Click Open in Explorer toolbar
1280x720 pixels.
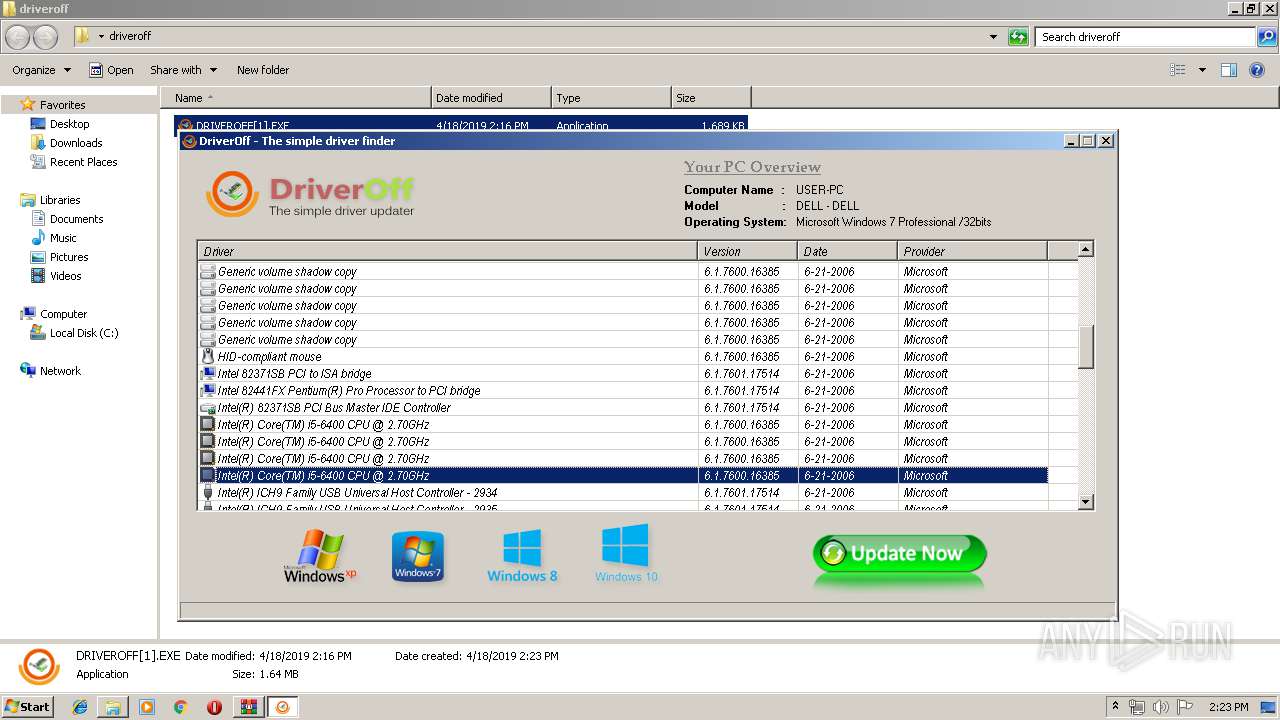[x=111, y=70]
